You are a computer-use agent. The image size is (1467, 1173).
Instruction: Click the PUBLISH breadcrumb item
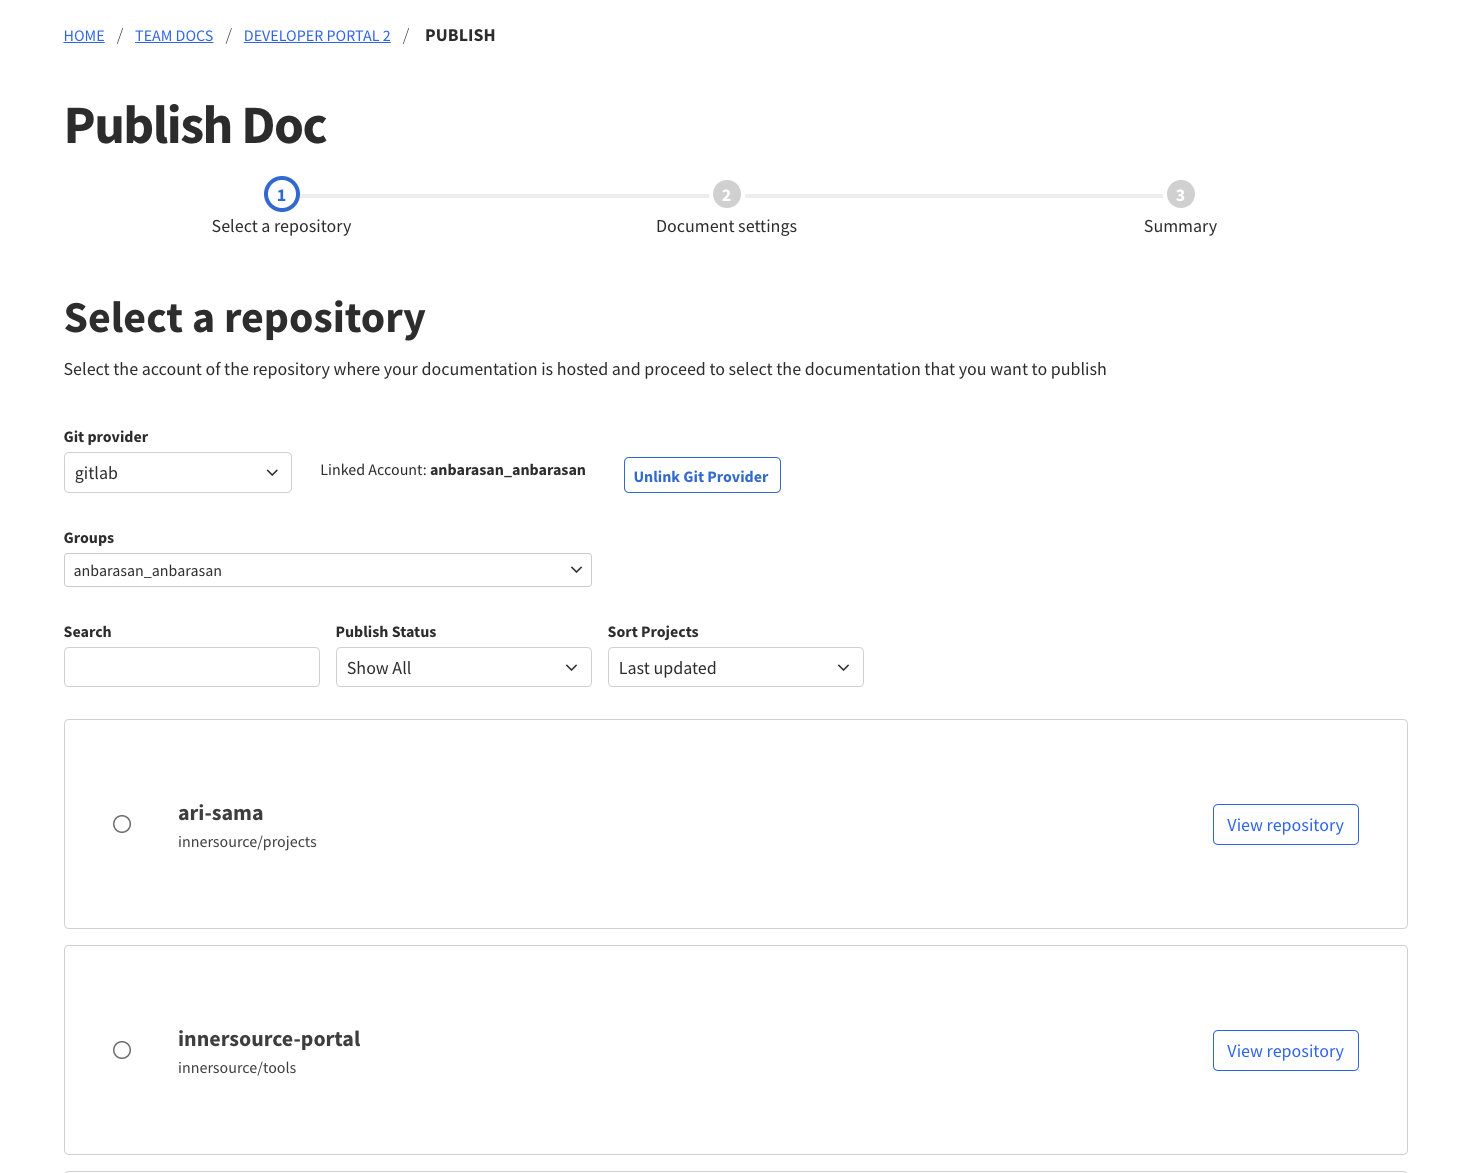tap(460, 35)
